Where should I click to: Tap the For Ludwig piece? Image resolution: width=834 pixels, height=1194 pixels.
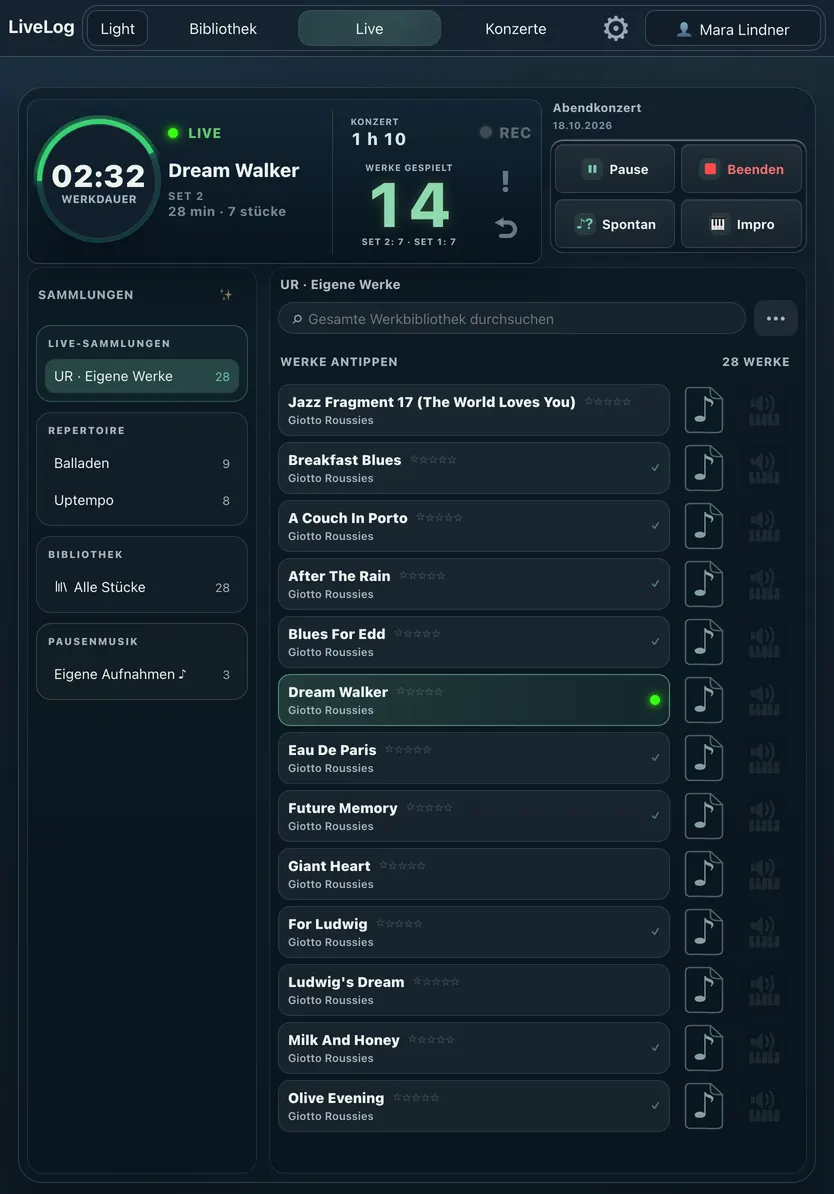coord(474,932)
